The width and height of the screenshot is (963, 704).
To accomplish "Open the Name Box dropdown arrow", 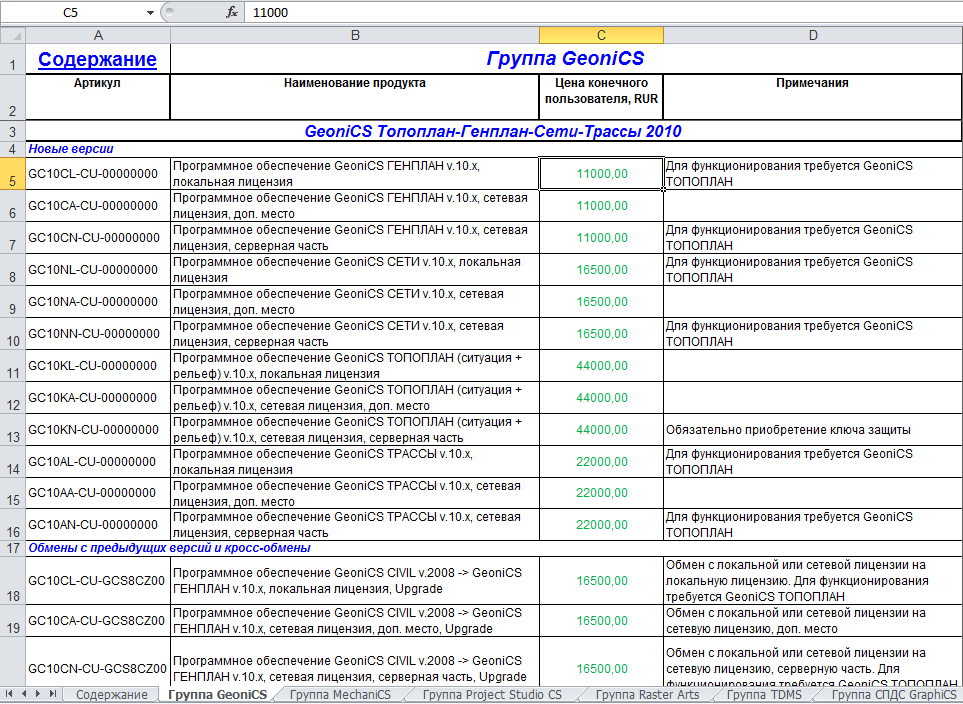I will point(150,12).
